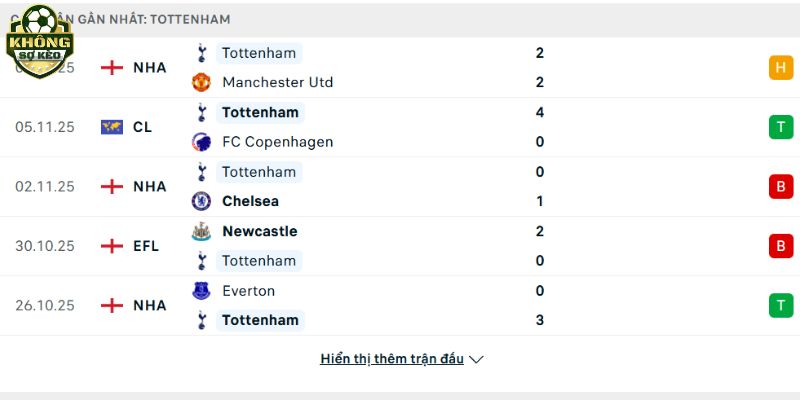Click the green T badge for Copenhagen match

click(x=780, y=127)
